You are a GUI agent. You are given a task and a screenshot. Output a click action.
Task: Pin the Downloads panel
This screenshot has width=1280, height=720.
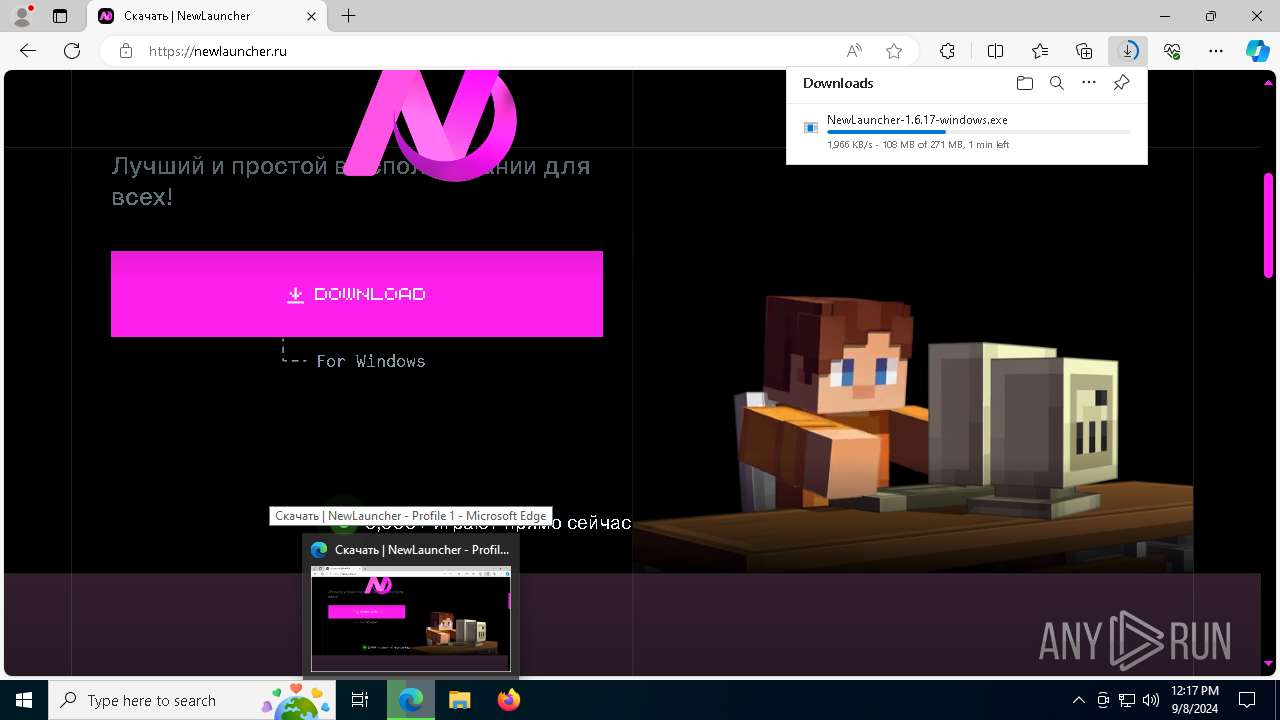(x=1121, y=83)
